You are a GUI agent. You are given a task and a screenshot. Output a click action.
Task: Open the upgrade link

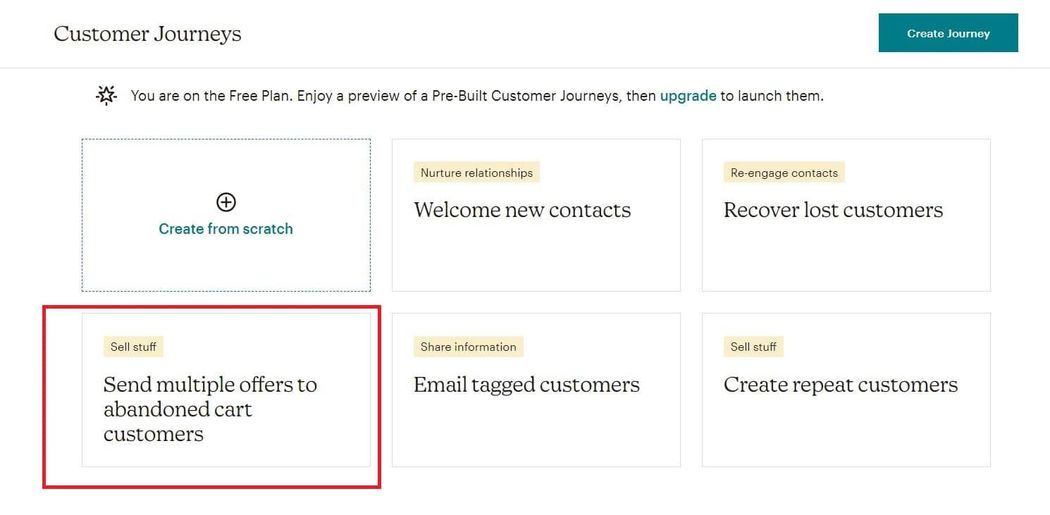(x=688, y=96)
